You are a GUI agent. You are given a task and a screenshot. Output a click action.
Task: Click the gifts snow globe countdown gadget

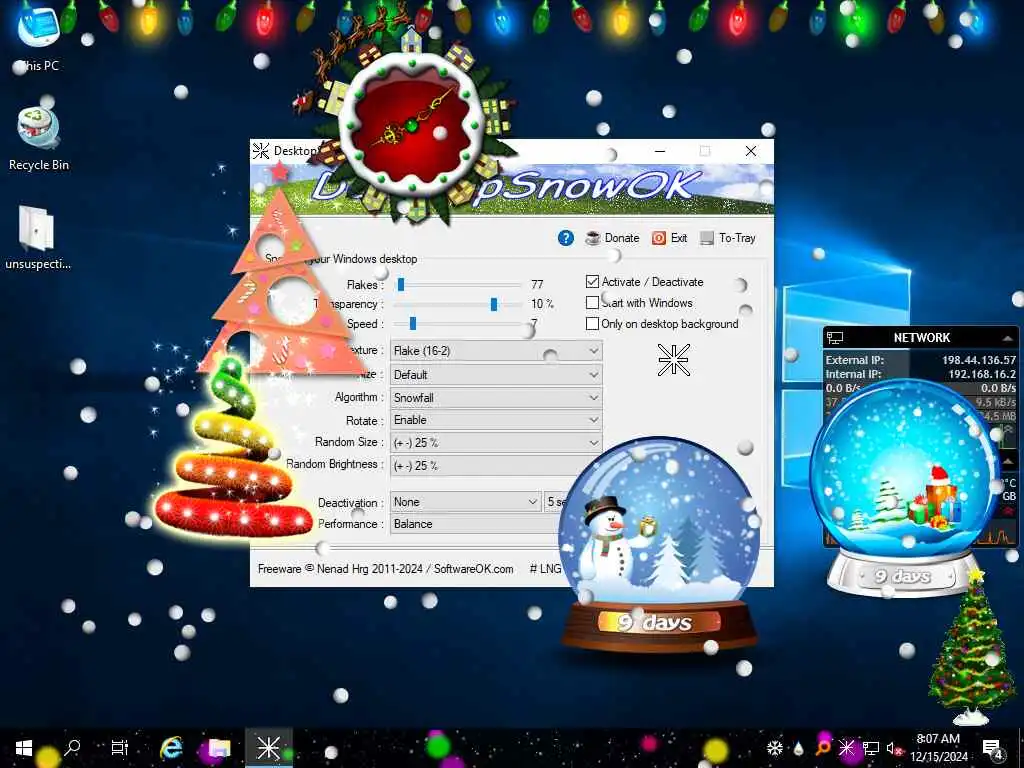(x=904, y=487)
